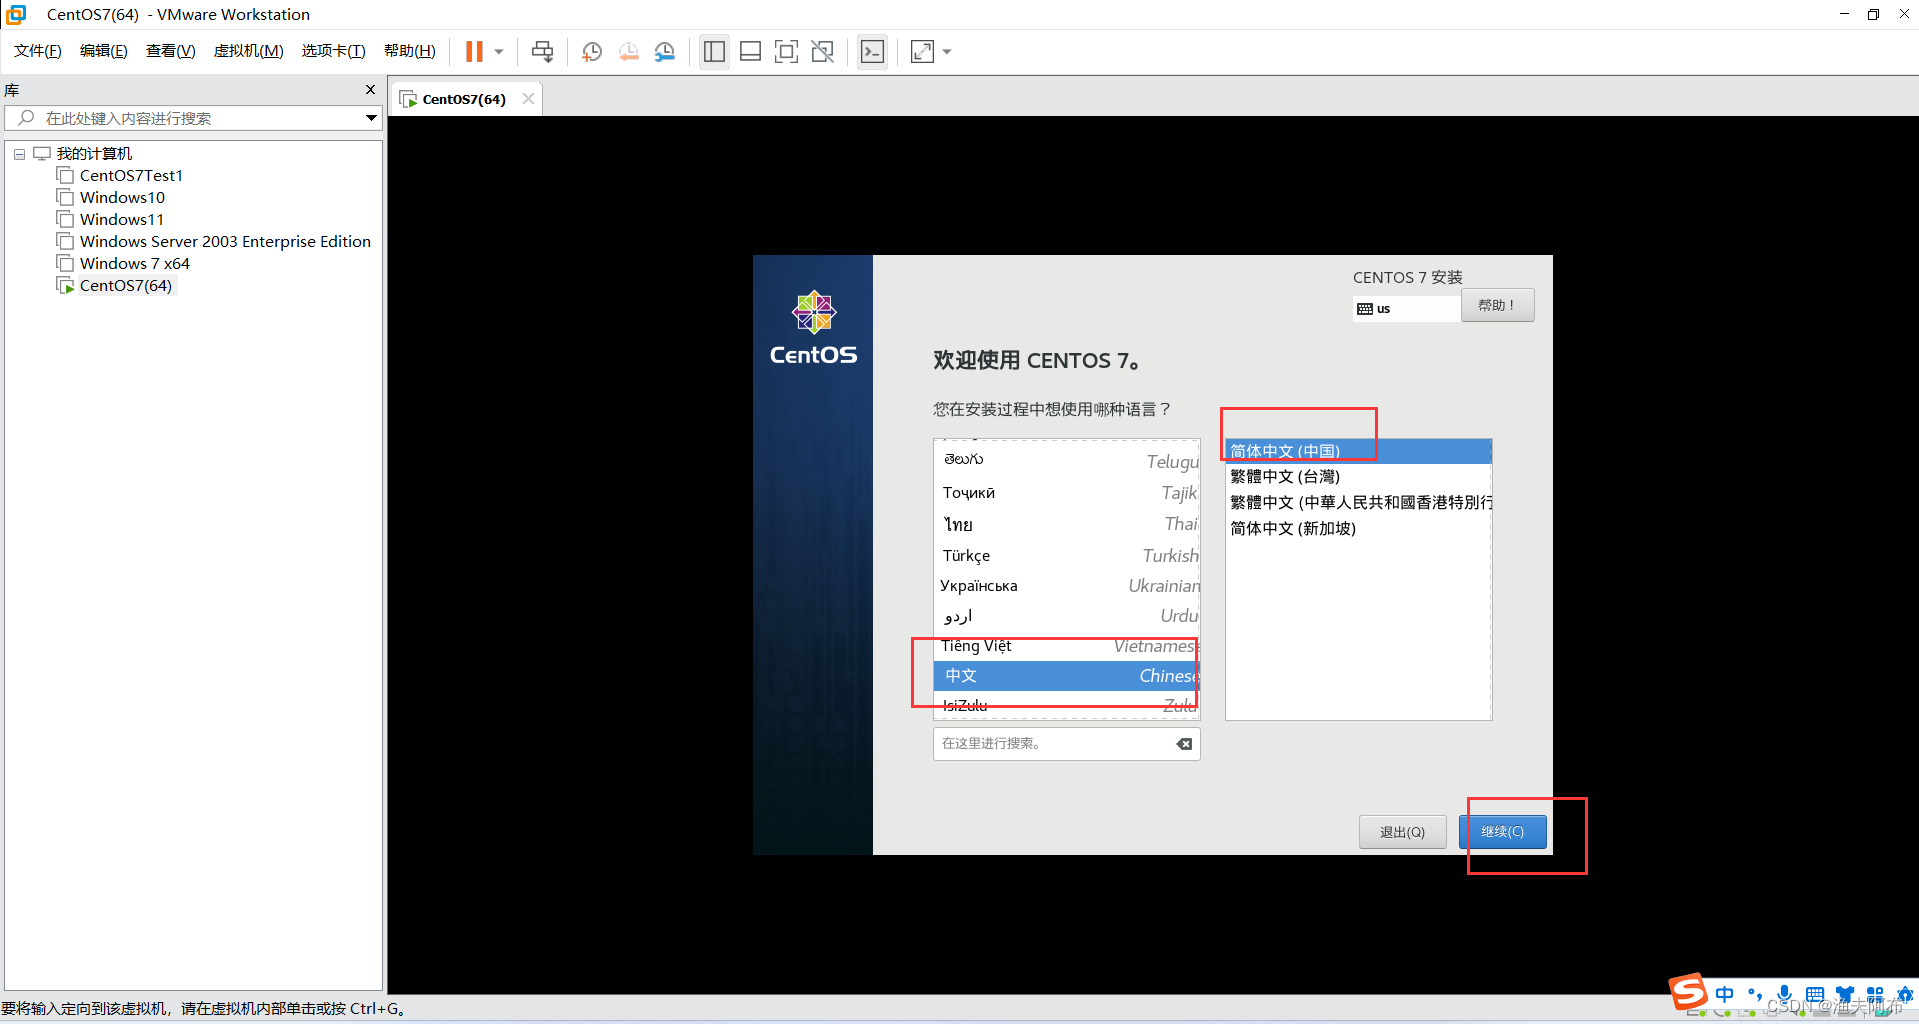
Task: Click the revert to snapshot icon
Action: tap(629, 51)
